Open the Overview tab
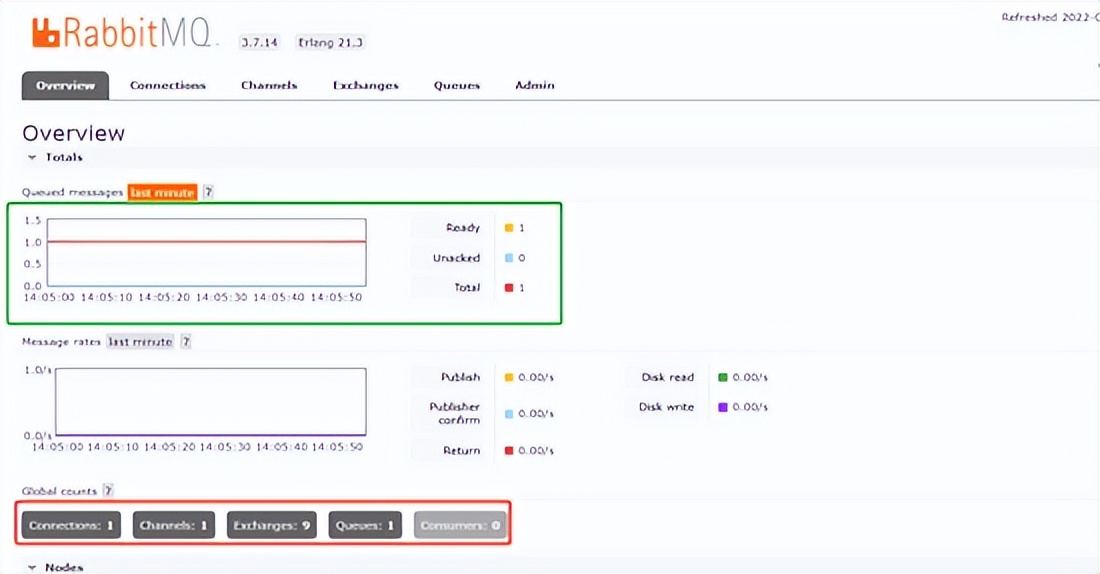Image resolution: width=1100 pixels, height=574 pixels. pyautogui.click(x=65, y=86)
